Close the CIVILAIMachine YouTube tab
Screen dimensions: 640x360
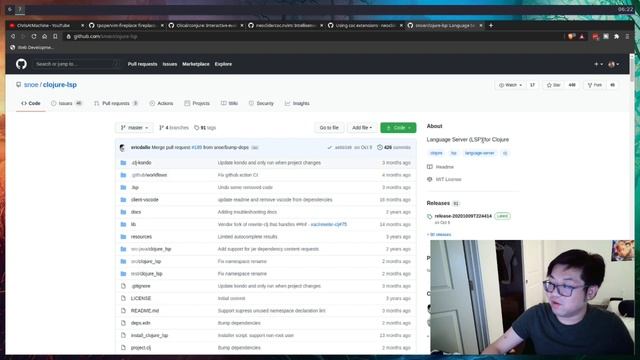tap(82, 25)
